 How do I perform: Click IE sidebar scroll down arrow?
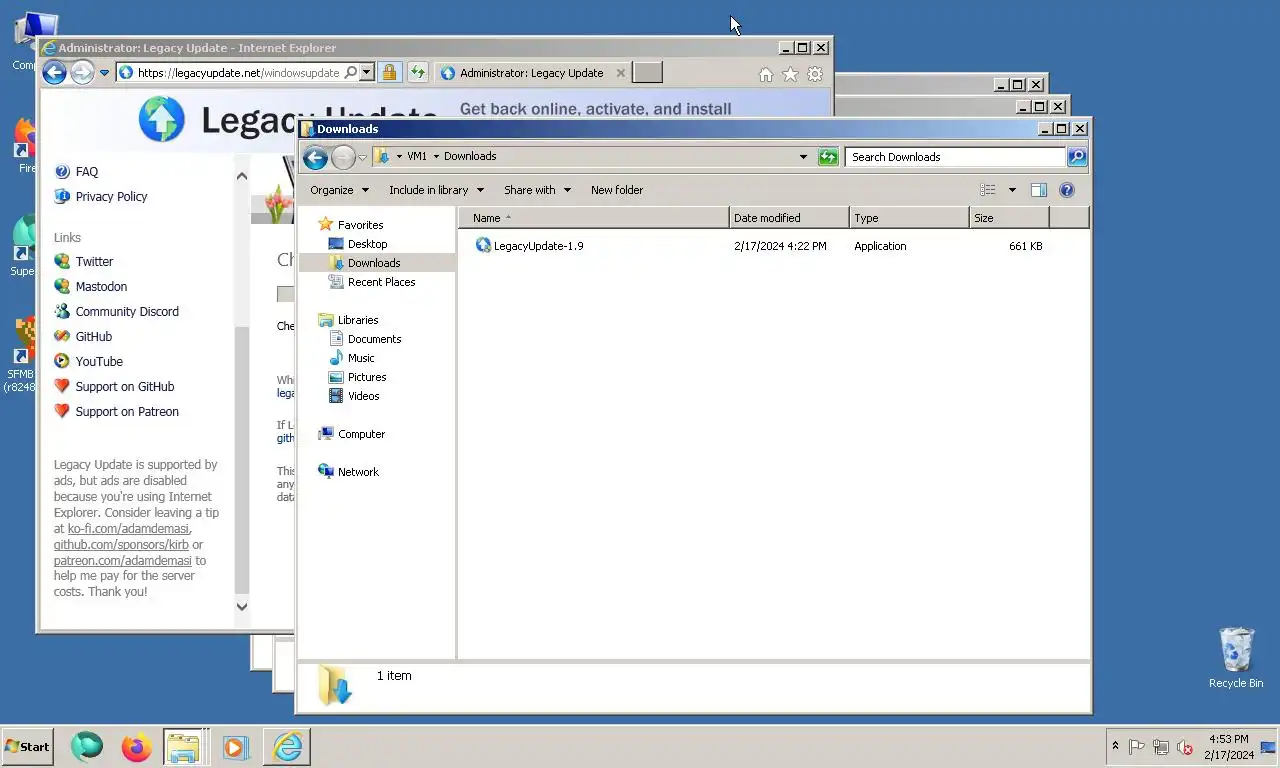[x=241, y=606]
